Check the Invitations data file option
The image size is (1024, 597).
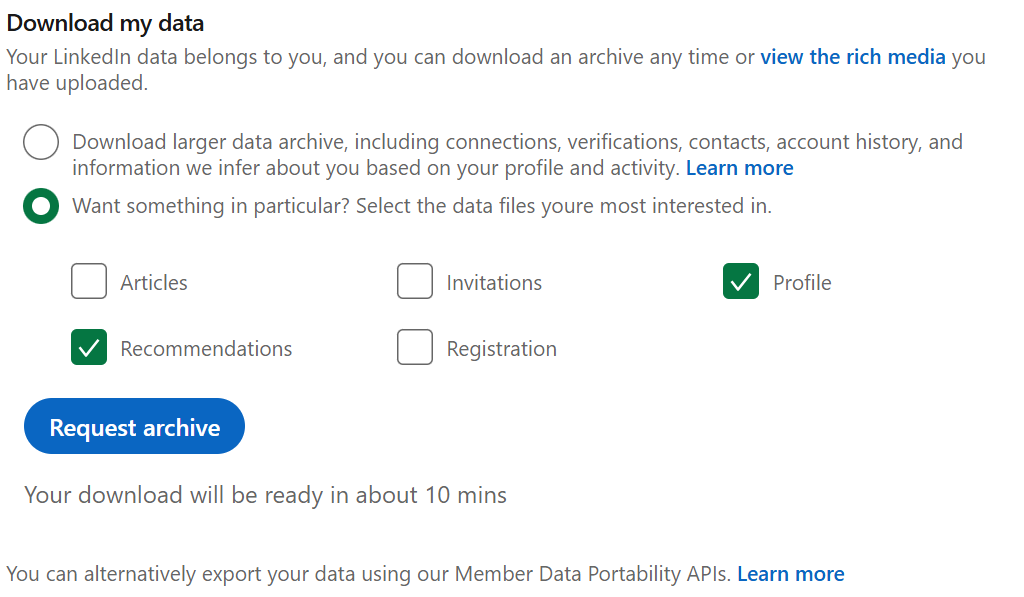tap(415, 281)
